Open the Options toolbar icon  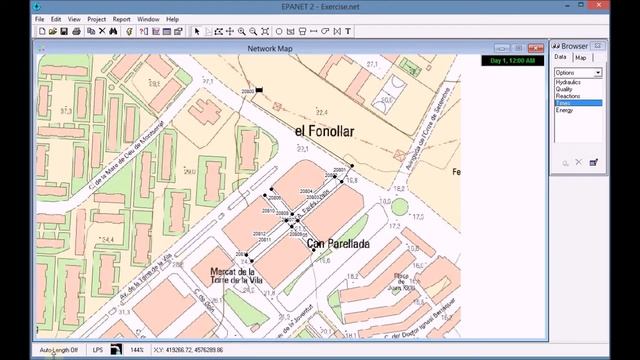click(x=178, y=31)
